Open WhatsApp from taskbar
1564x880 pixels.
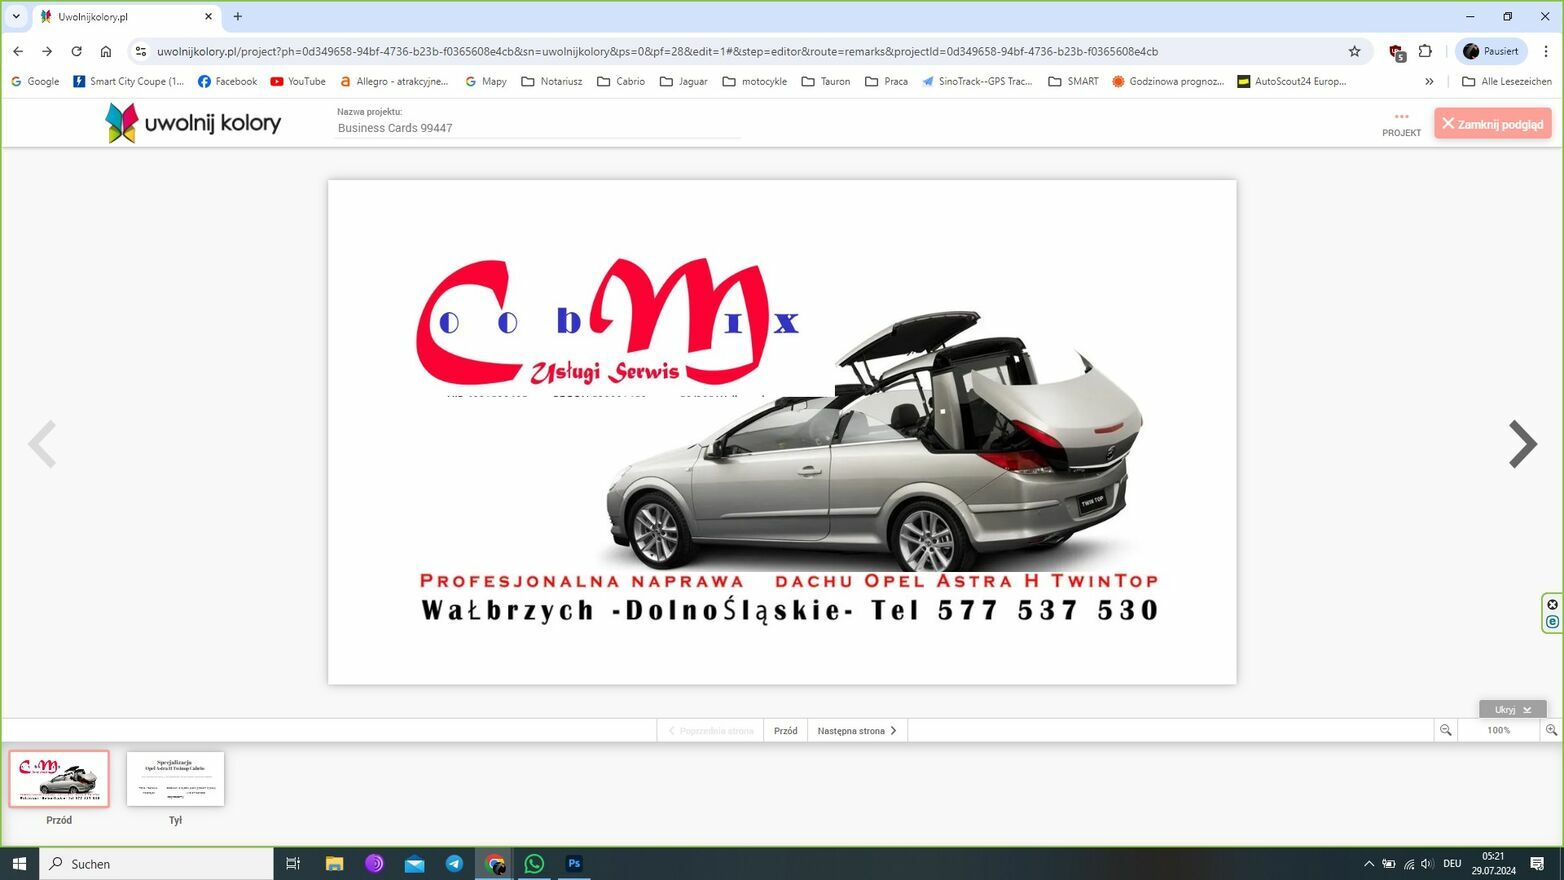coord(534,863)
